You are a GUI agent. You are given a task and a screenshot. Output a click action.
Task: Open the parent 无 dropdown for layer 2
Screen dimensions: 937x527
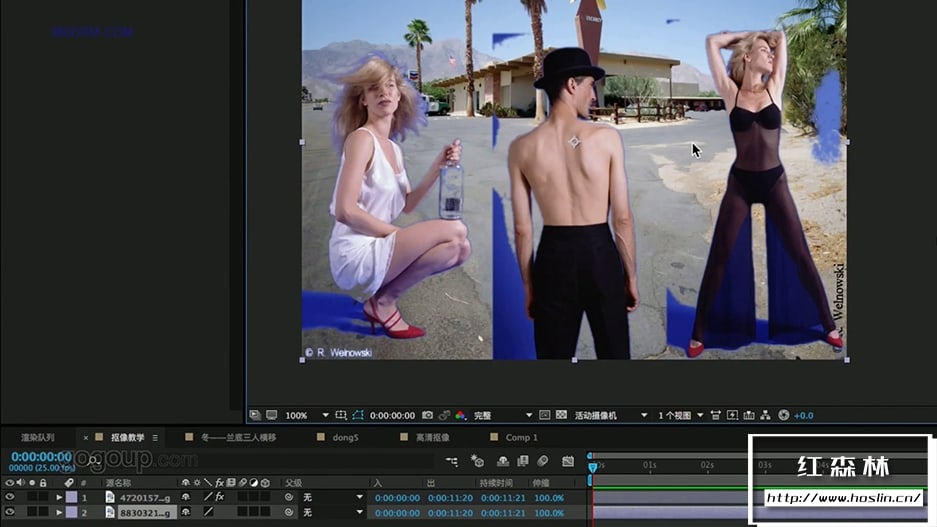click(332, 513)
